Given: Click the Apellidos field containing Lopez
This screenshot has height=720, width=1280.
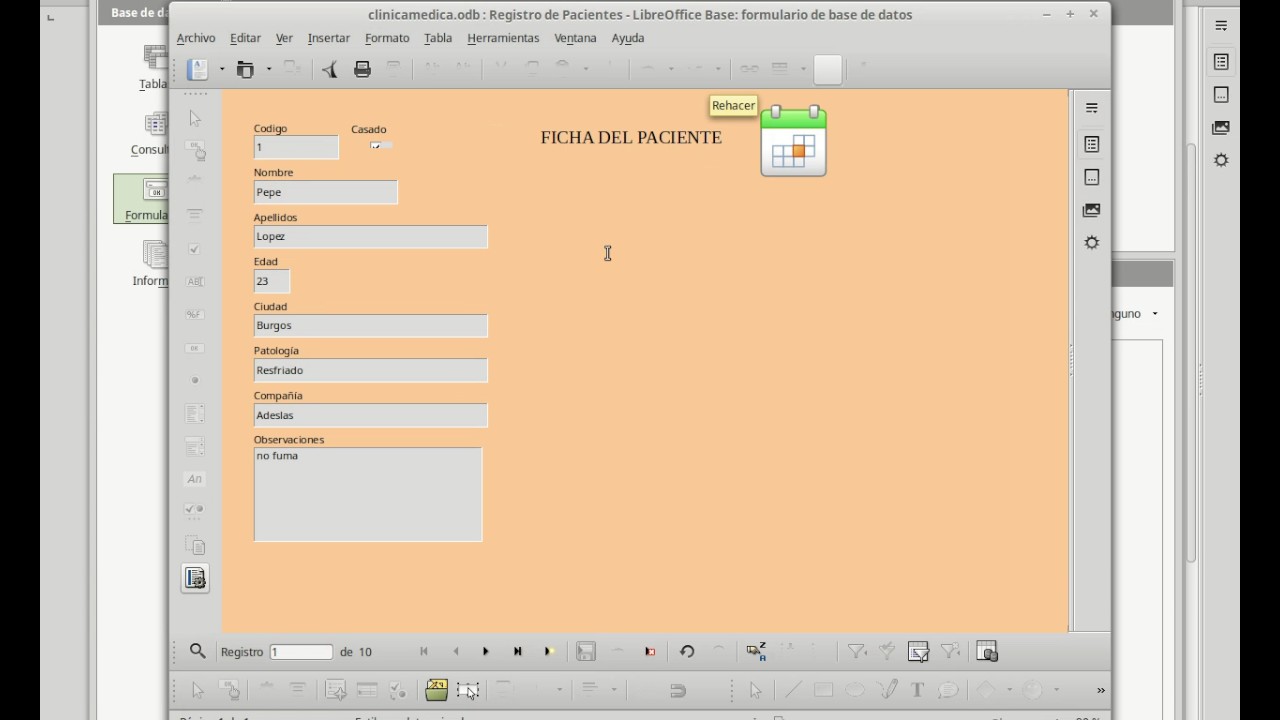Looking at the screenshot, I should [x=371, y=236].
